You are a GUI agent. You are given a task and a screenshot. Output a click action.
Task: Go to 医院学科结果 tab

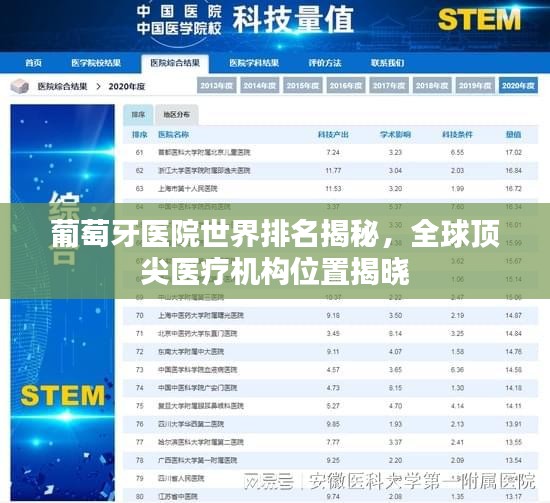[x=254, y=63]
